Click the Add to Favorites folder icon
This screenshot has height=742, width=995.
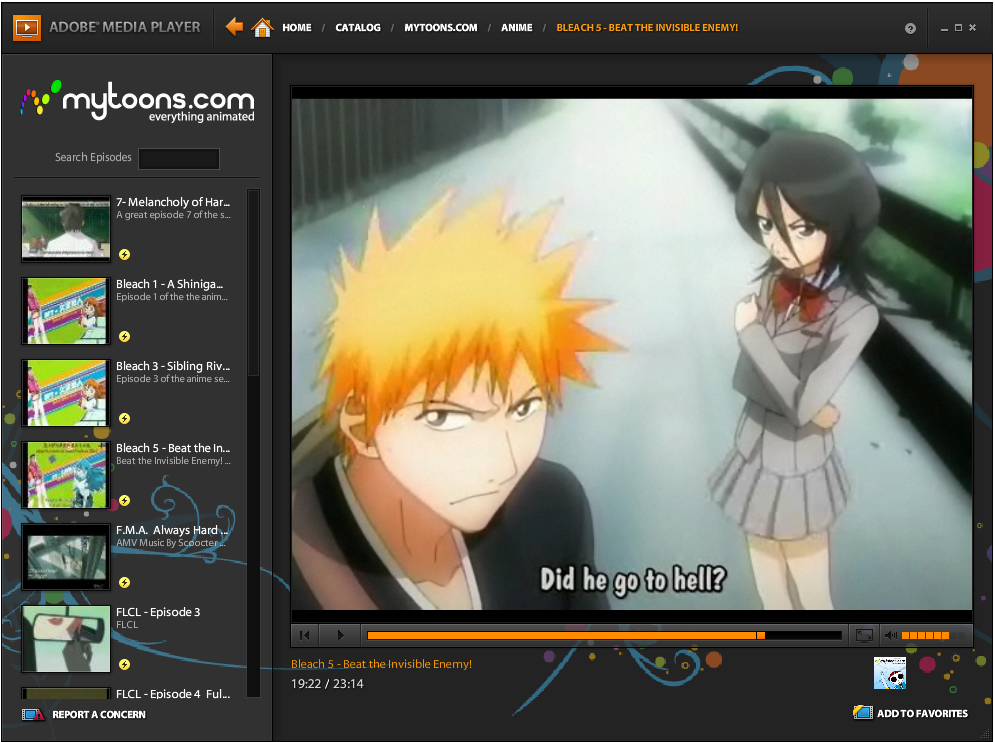[863, 712]
